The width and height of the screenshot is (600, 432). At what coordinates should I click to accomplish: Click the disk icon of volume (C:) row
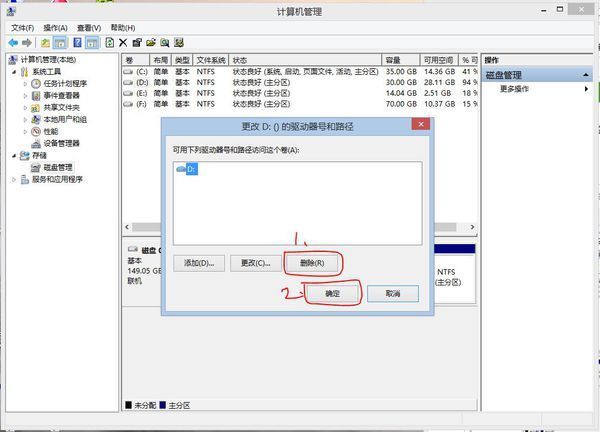(x=128, y=72)
